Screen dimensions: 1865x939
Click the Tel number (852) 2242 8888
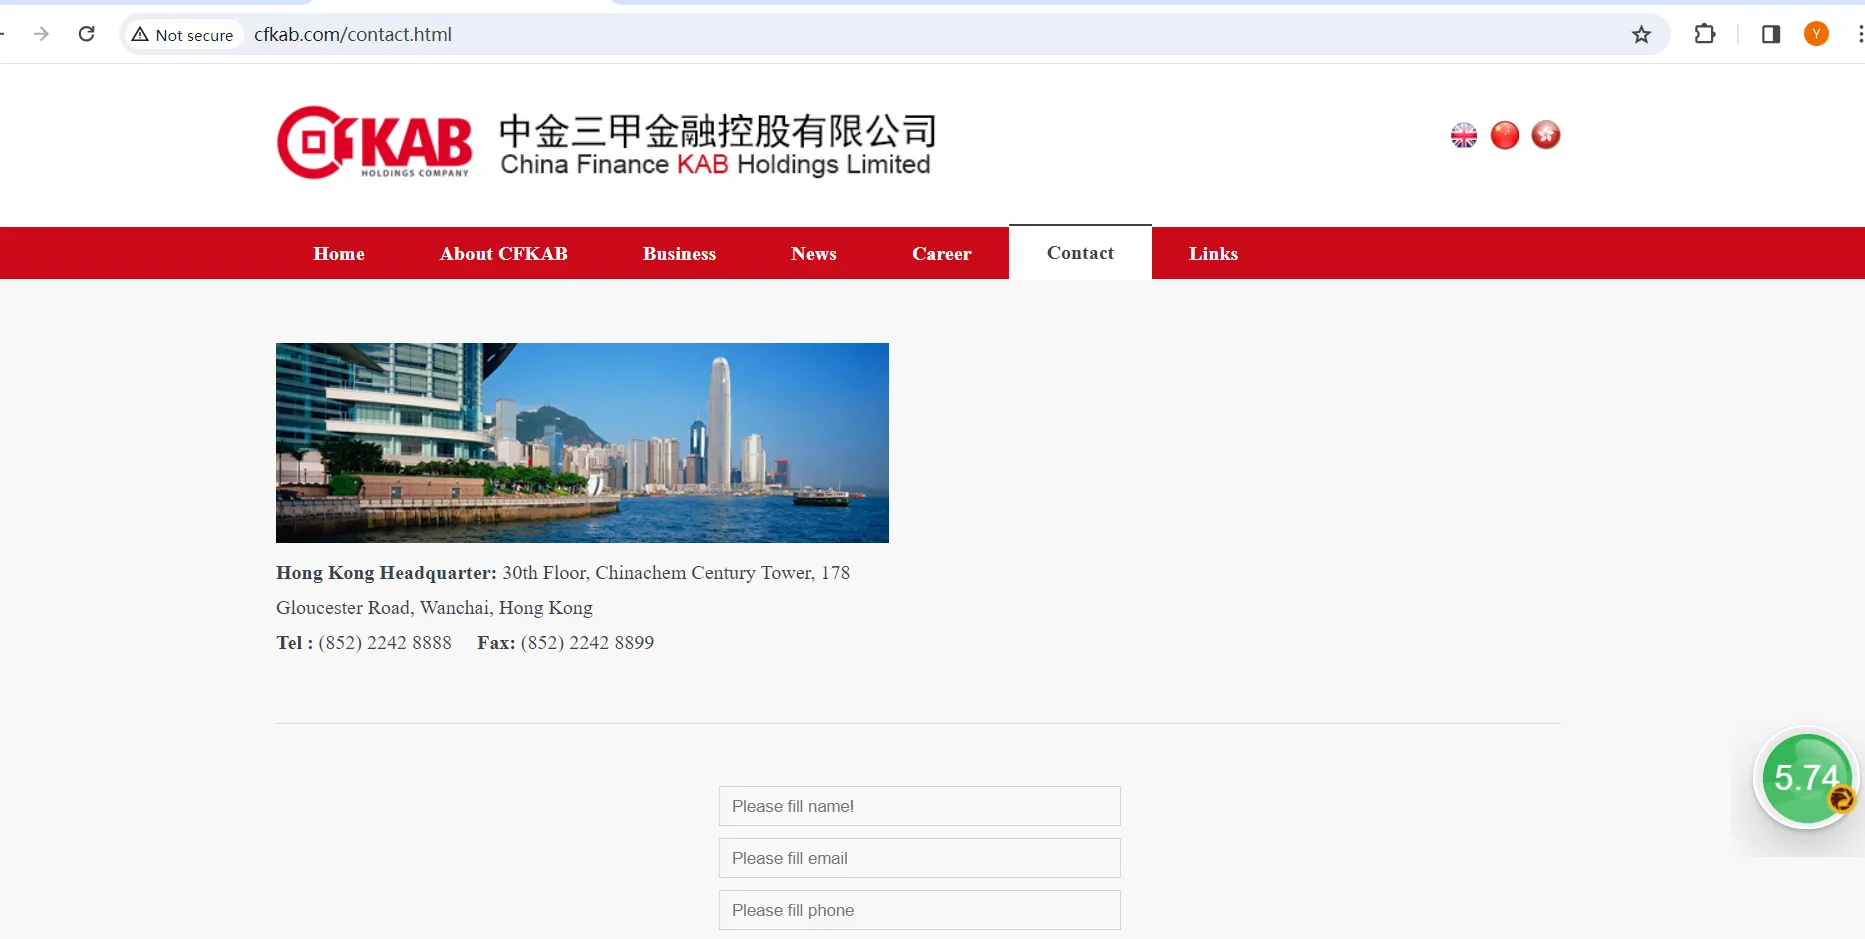pyautogui.click(x=385, y=643)
